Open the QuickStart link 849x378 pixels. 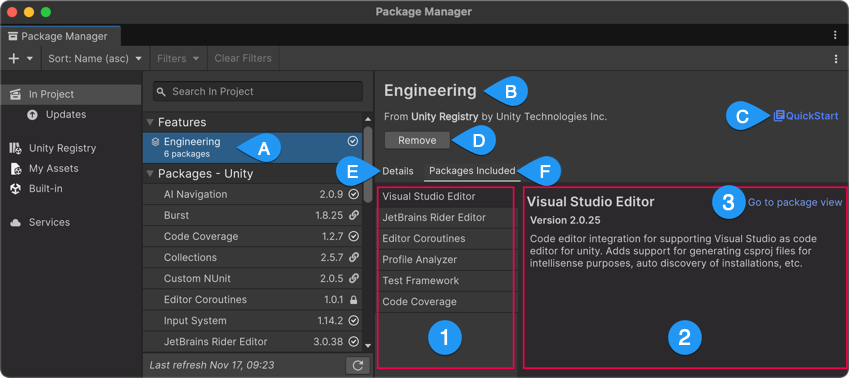pyautogui.click(x=806, y=116)
